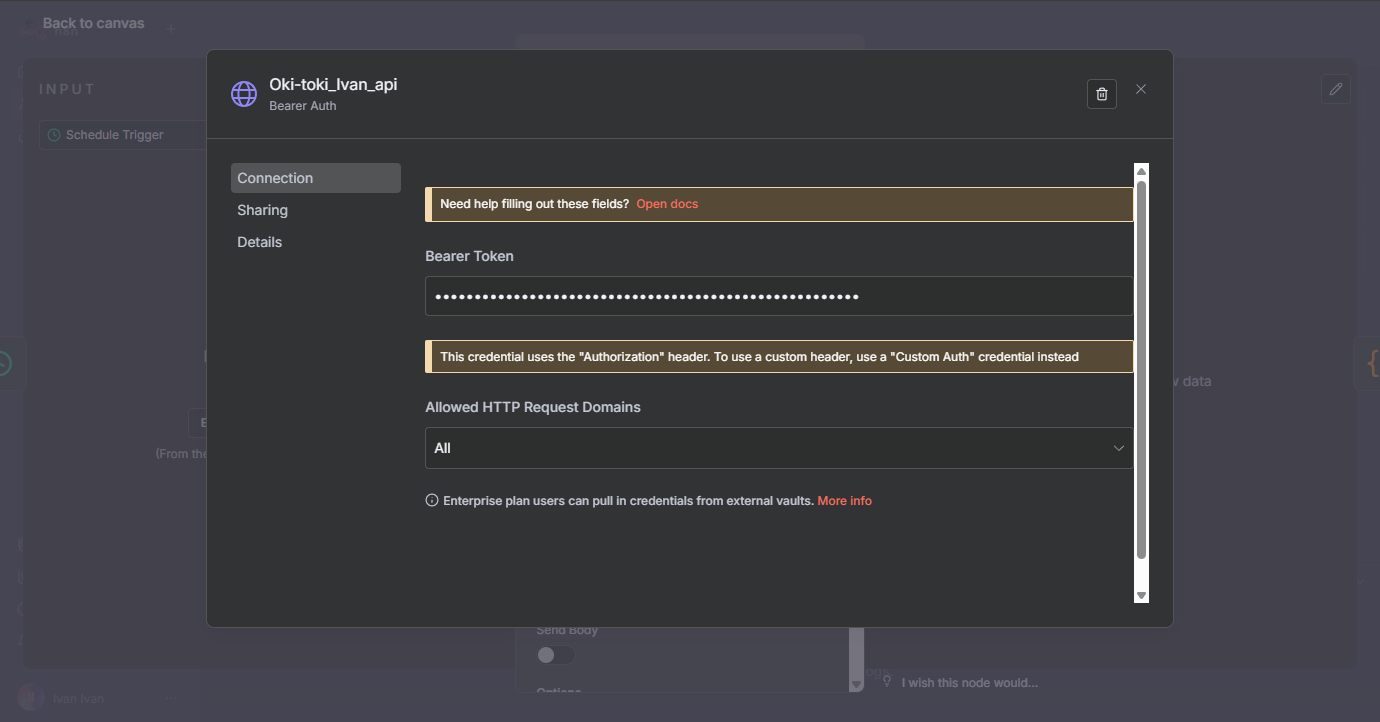Go Back to canvas
This screenshot has height=722, width=1380.
click(x=93, y=23)
